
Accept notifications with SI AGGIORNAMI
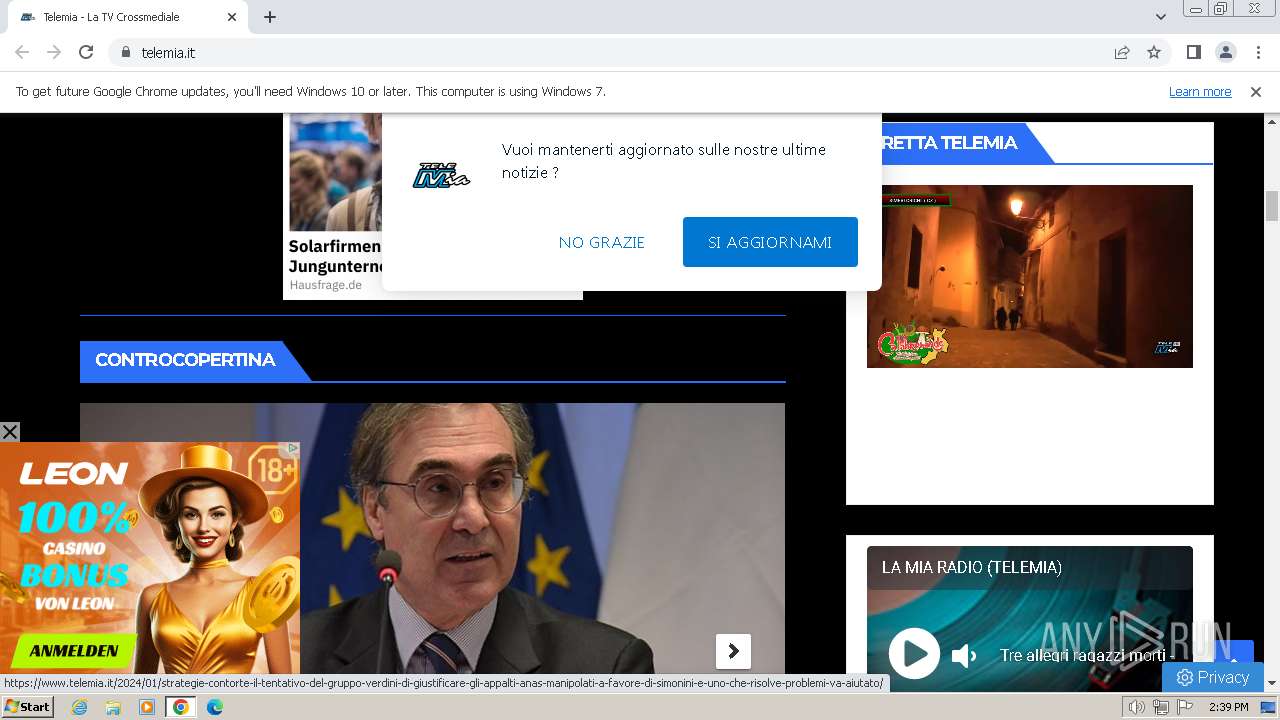[x=770, y=242]
